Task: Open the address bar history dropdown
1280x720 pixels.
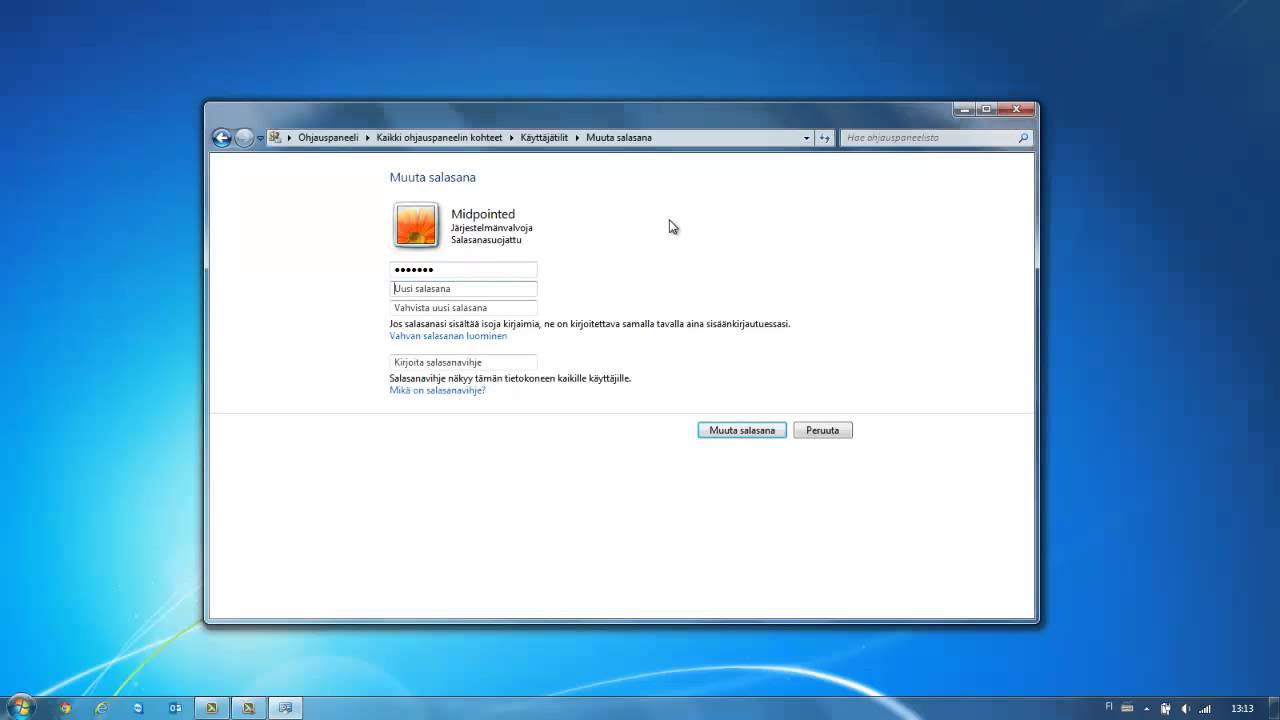Action: 807,138
